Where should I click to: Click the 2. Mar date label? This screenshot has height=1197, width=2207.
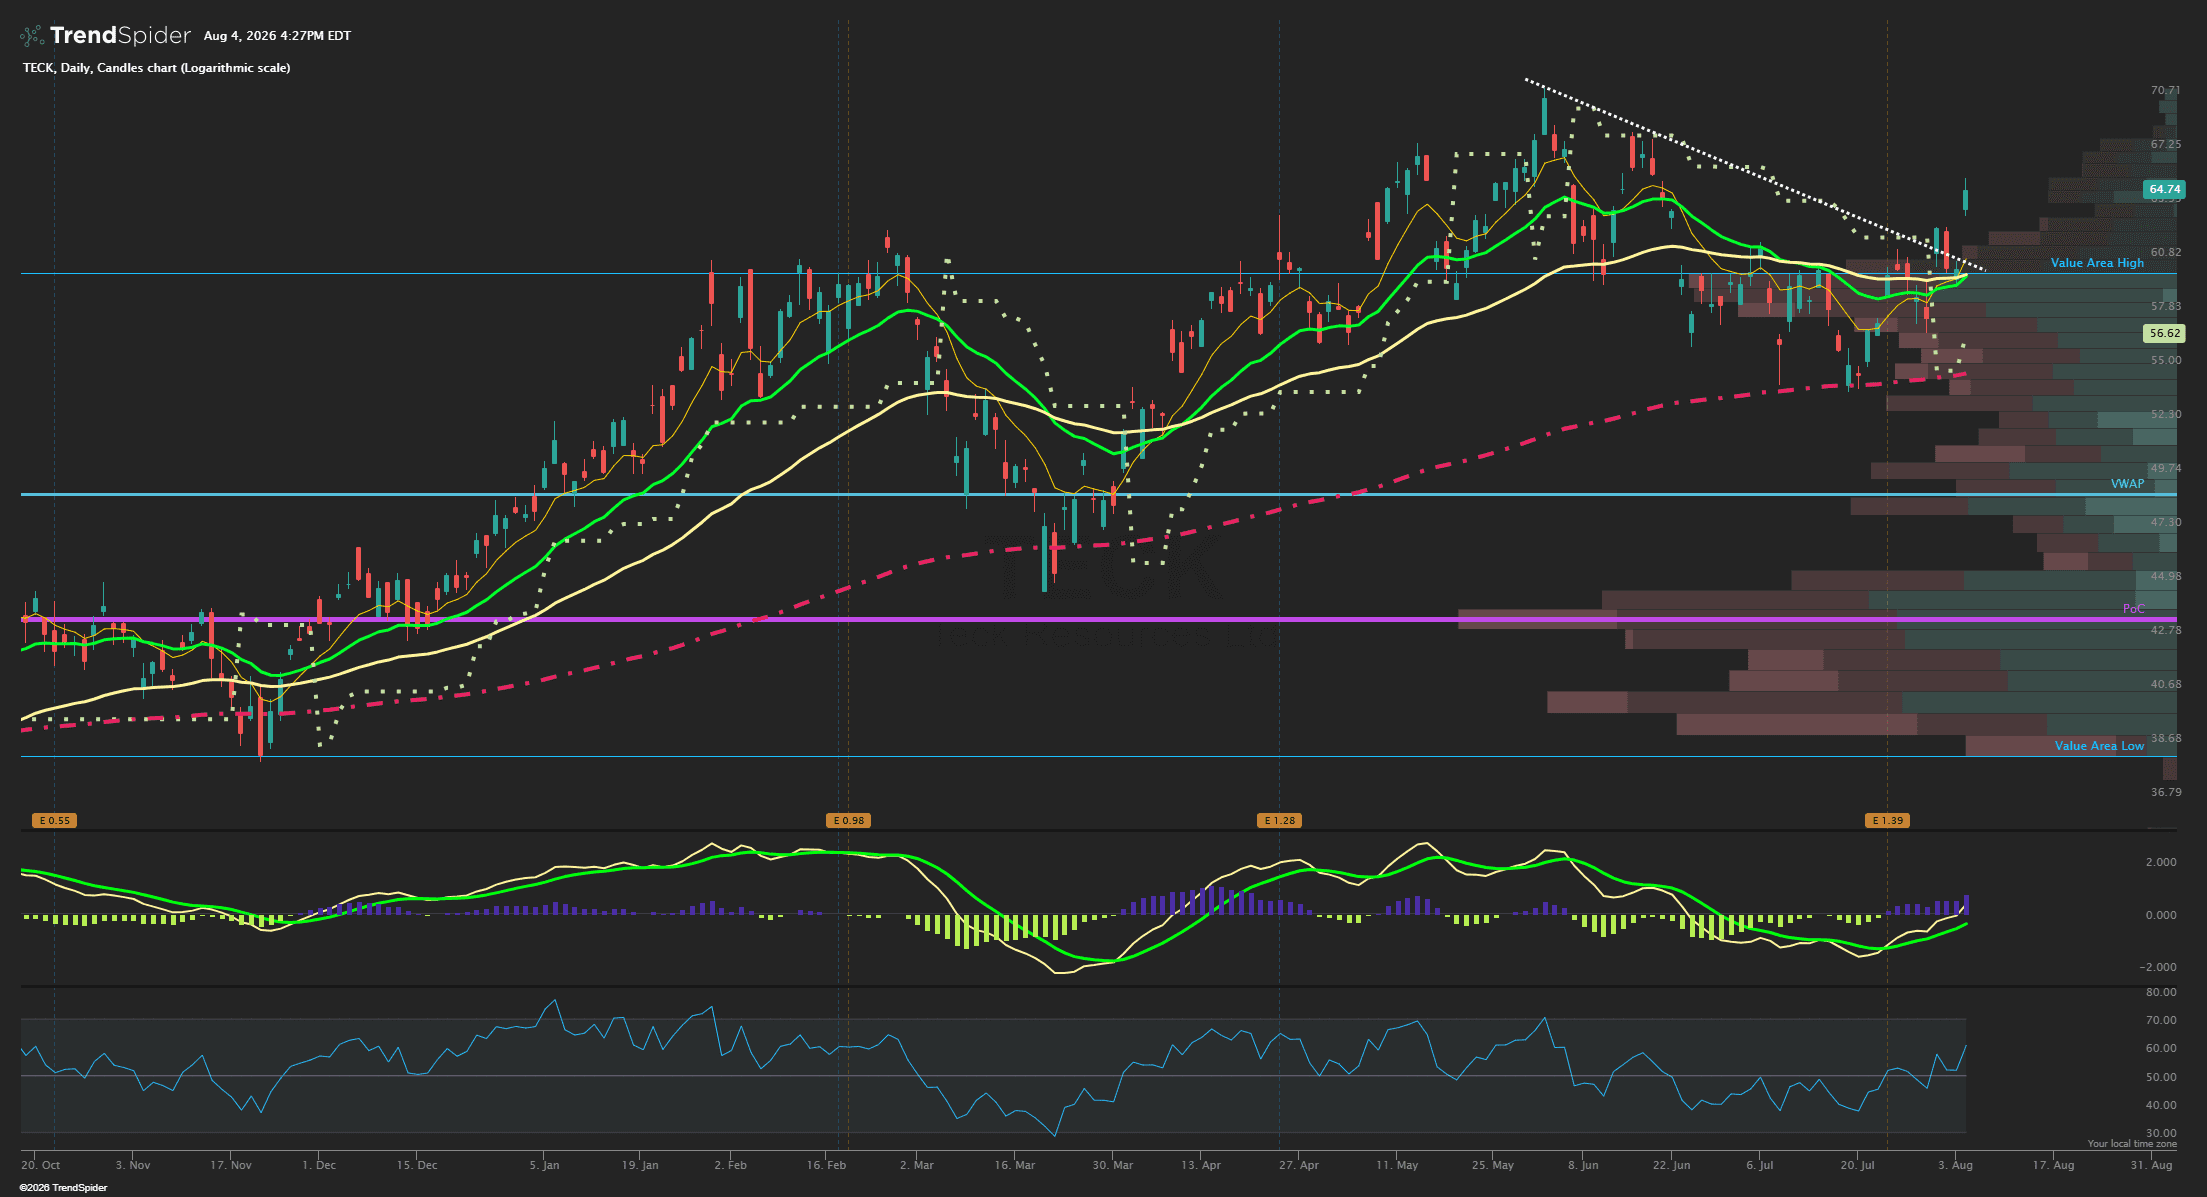(917, 1165)
